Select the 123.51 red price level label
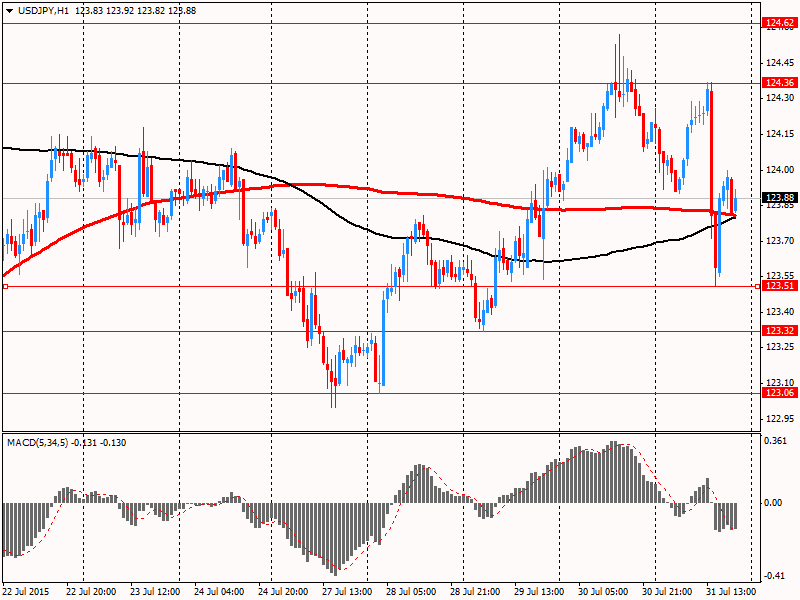Viewport: 800px width, 600px height. pyautogui.click(x=780, y=286)
